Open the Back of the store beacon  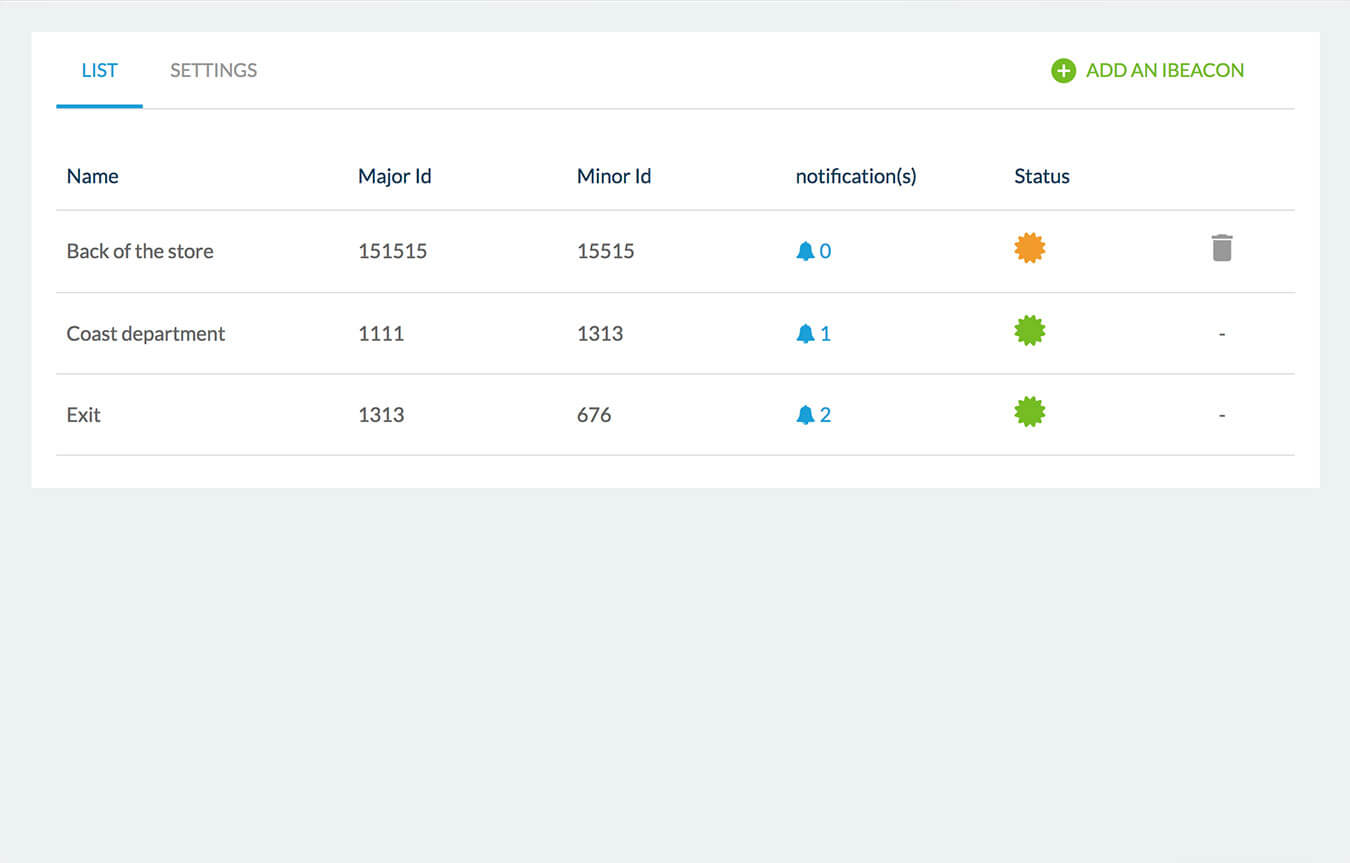tap(140, 251)
